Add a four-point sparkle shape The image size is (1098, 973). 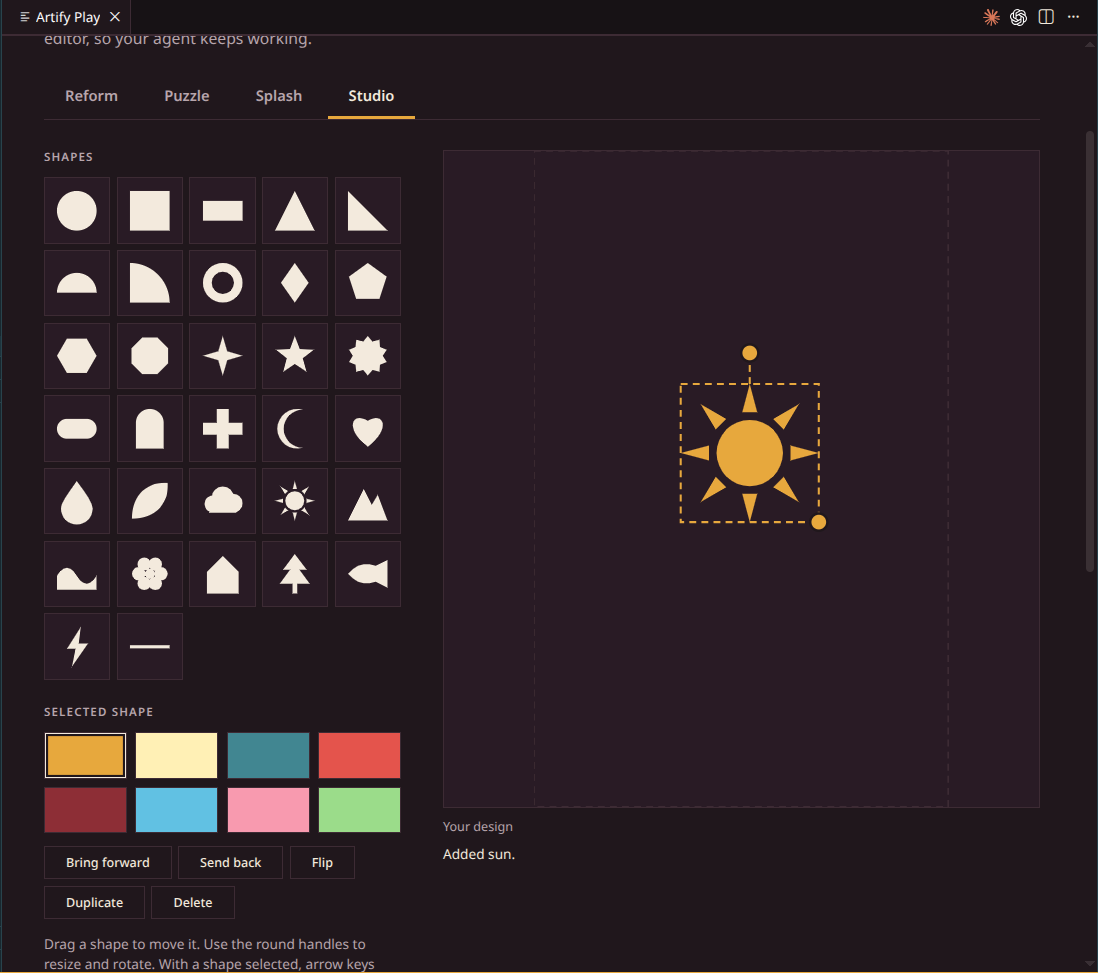point(223,356)
